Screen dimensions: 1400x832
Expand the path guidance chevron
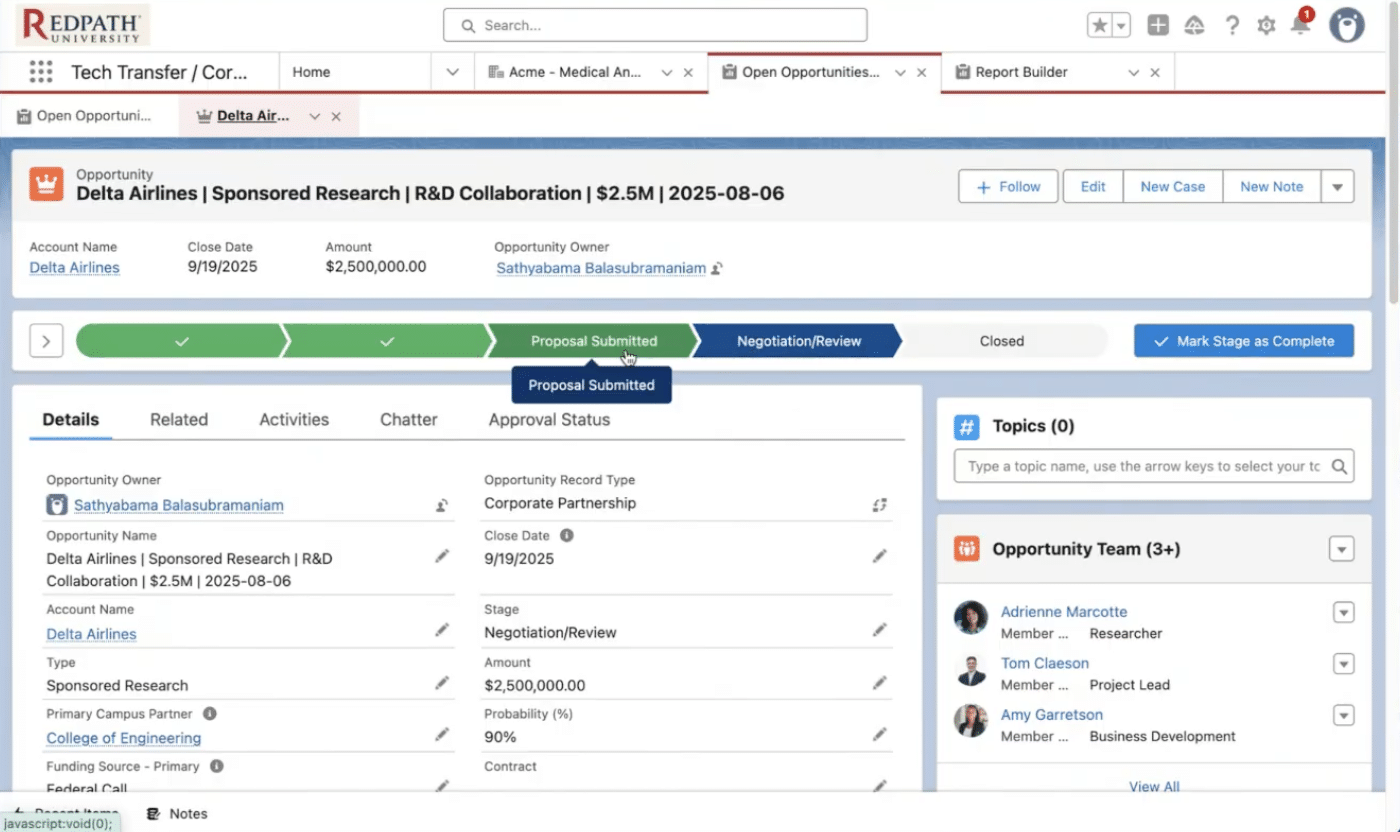(x=46, y=341)
